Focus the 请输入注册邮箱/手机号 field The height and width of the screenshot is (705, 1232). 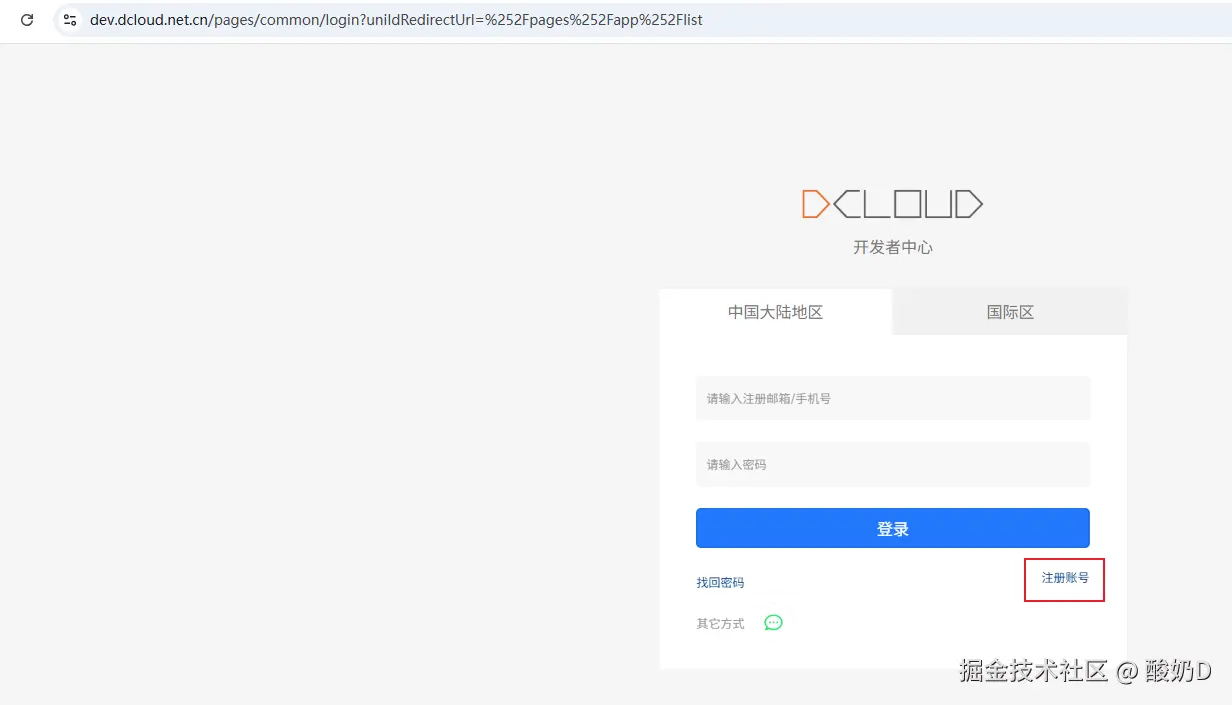coord(893,398)
